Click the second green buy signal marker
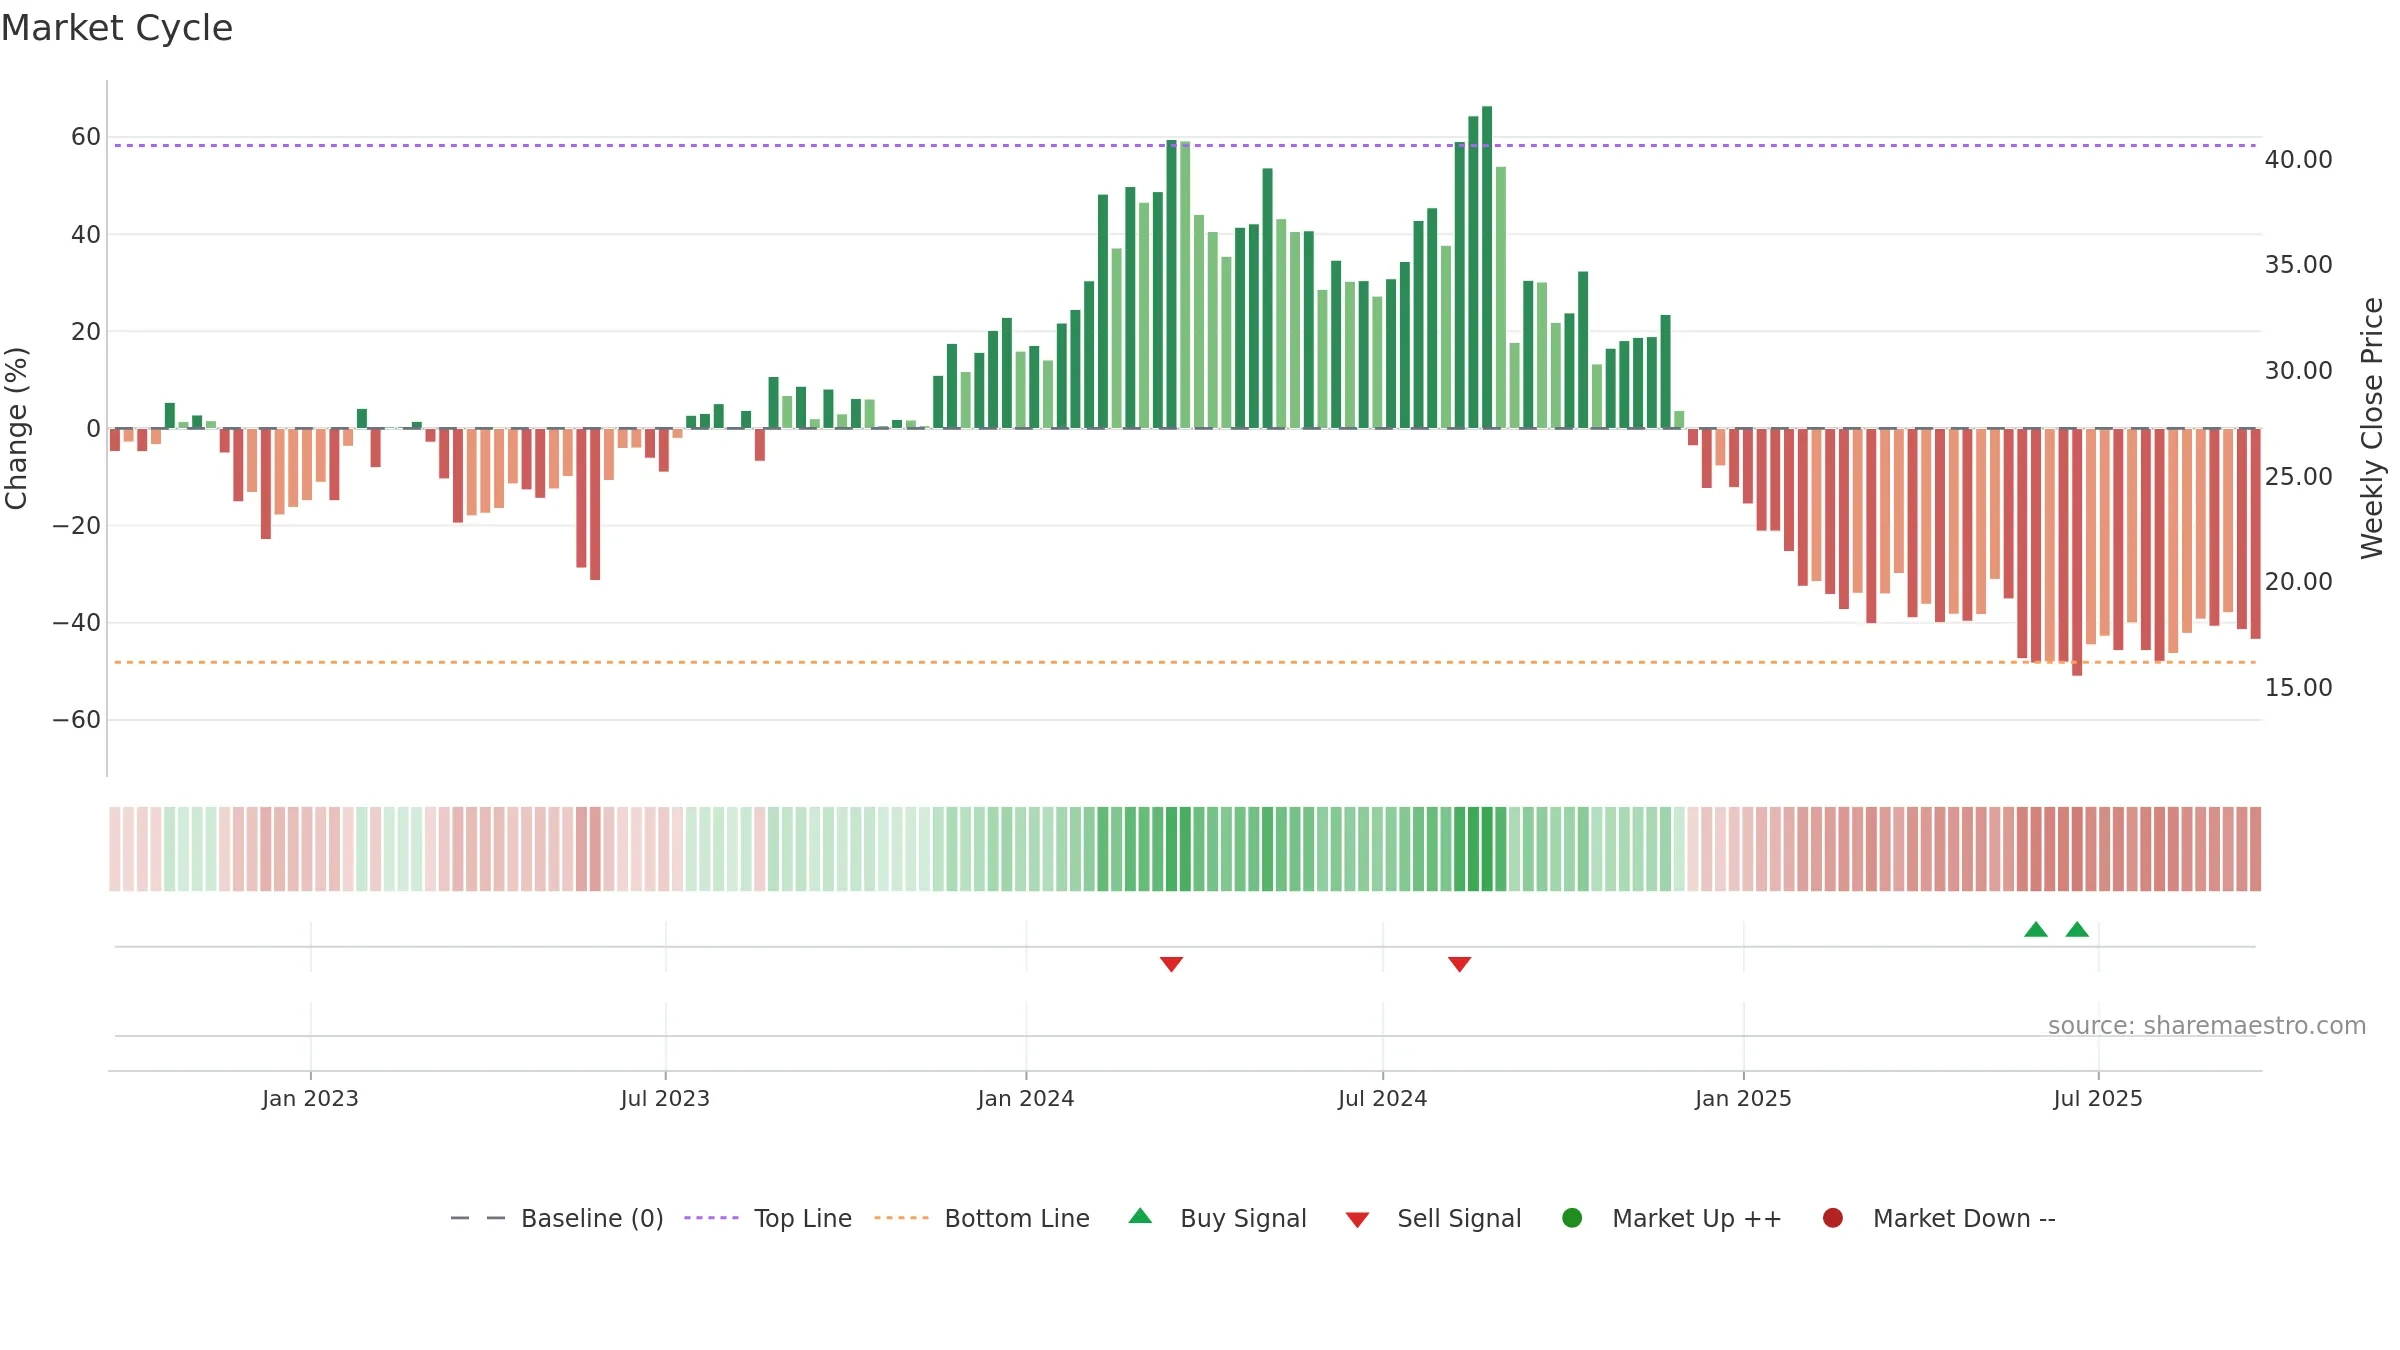Image resolution: width=2400 pixels, height=1350 pixels. [x=2077, y=929]
